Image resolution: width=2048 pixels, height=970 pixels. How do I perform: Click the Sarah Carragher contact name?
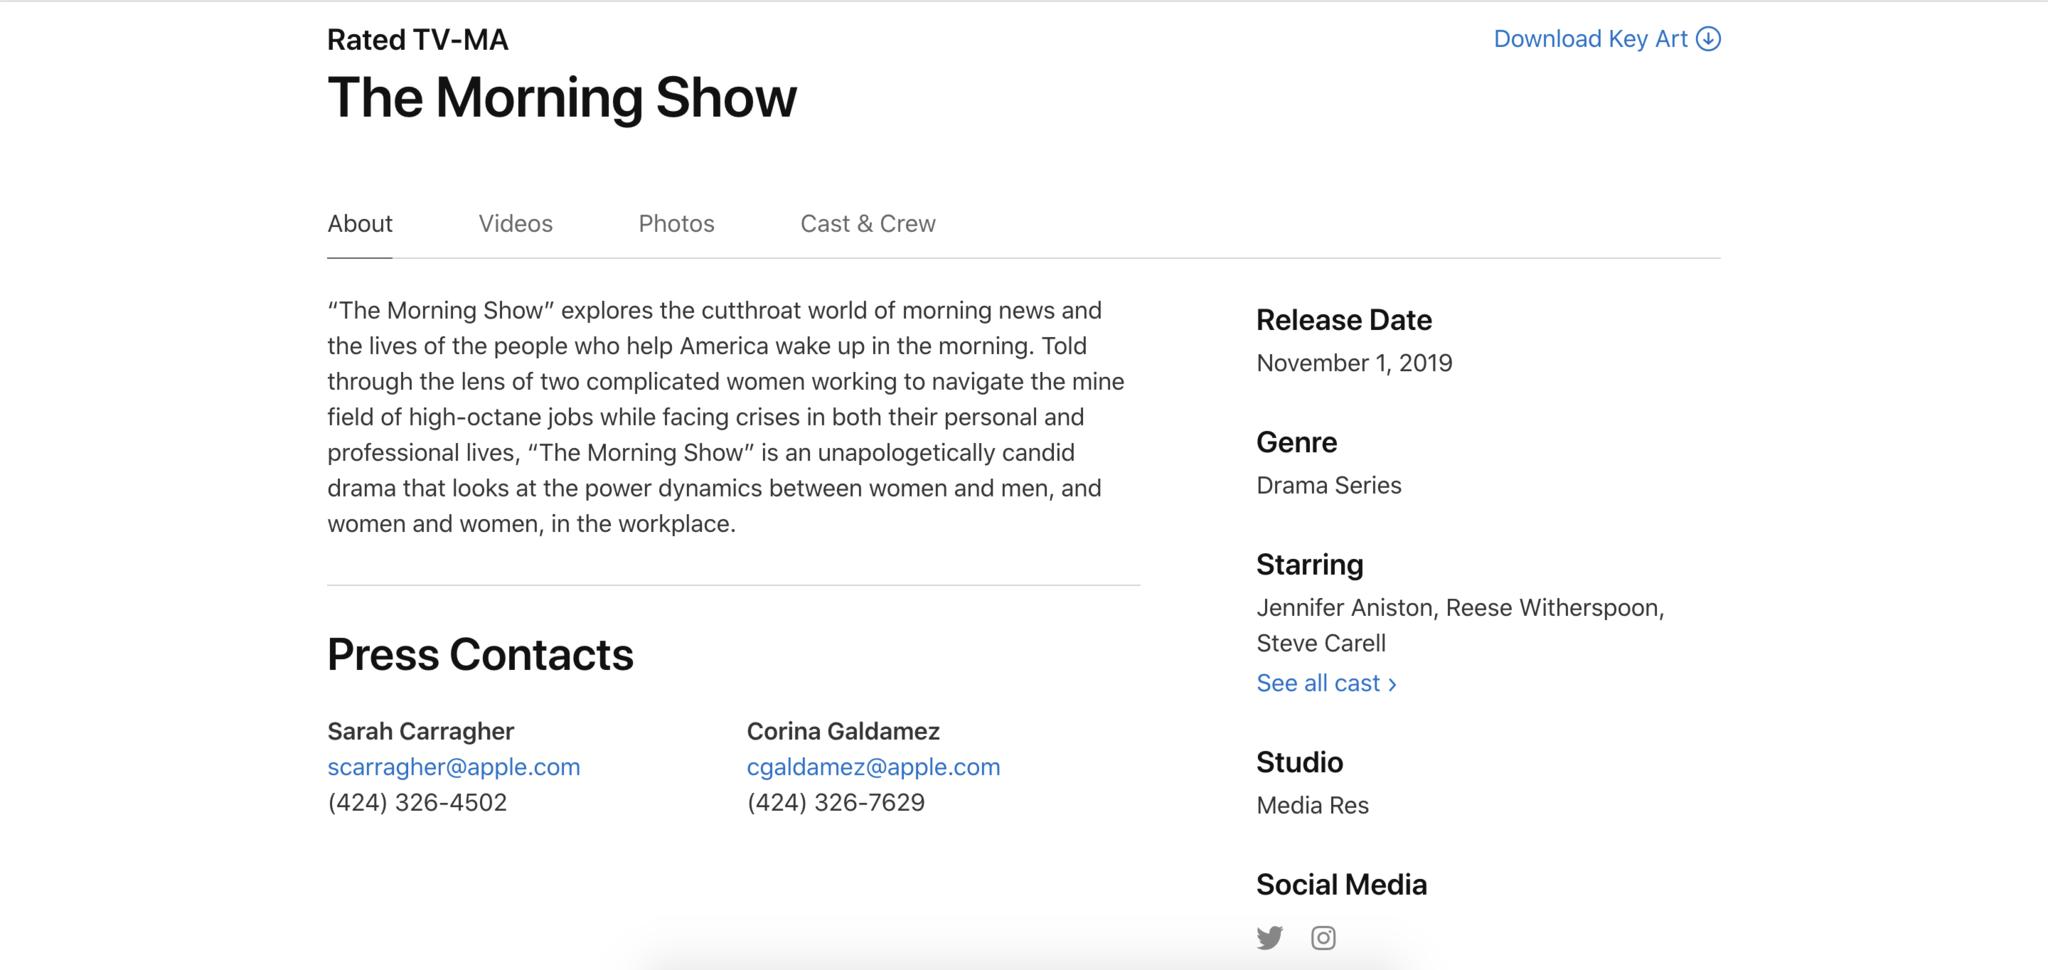point(420,731)
